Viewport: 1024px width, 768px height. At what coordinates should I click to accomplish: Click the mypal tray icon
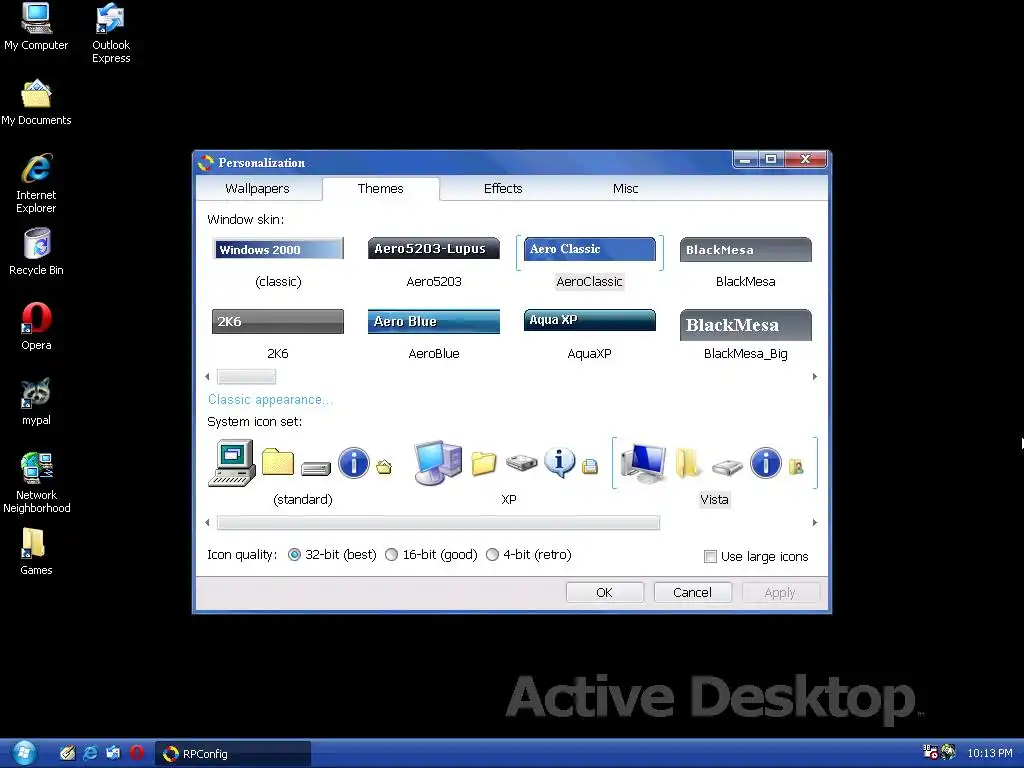[x=948, y=752]
